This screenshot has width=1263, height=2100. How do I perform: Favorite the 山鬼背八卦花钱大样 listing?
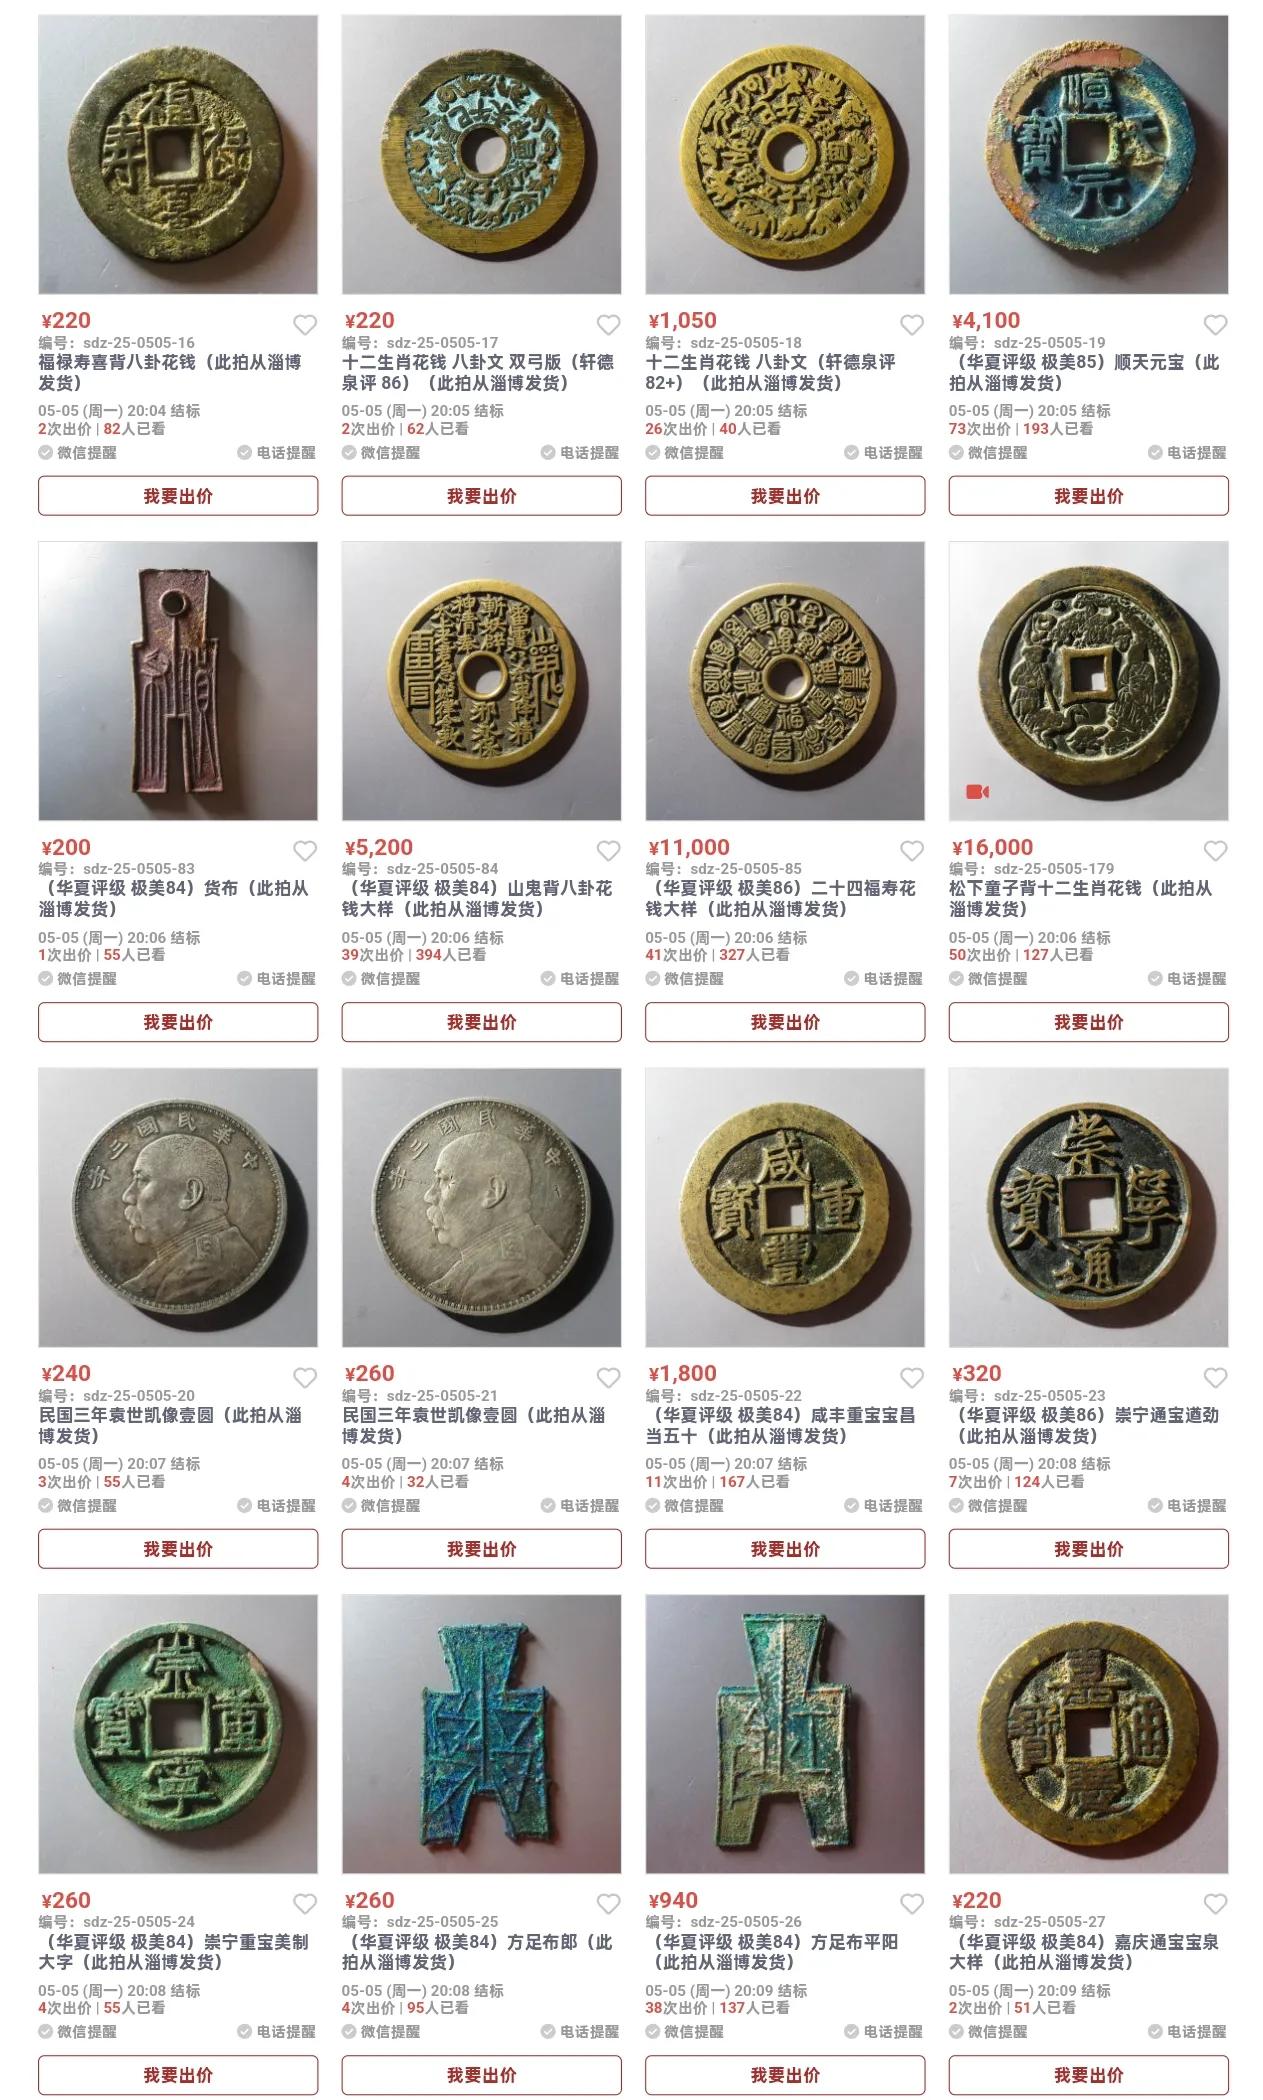point(609,851)
